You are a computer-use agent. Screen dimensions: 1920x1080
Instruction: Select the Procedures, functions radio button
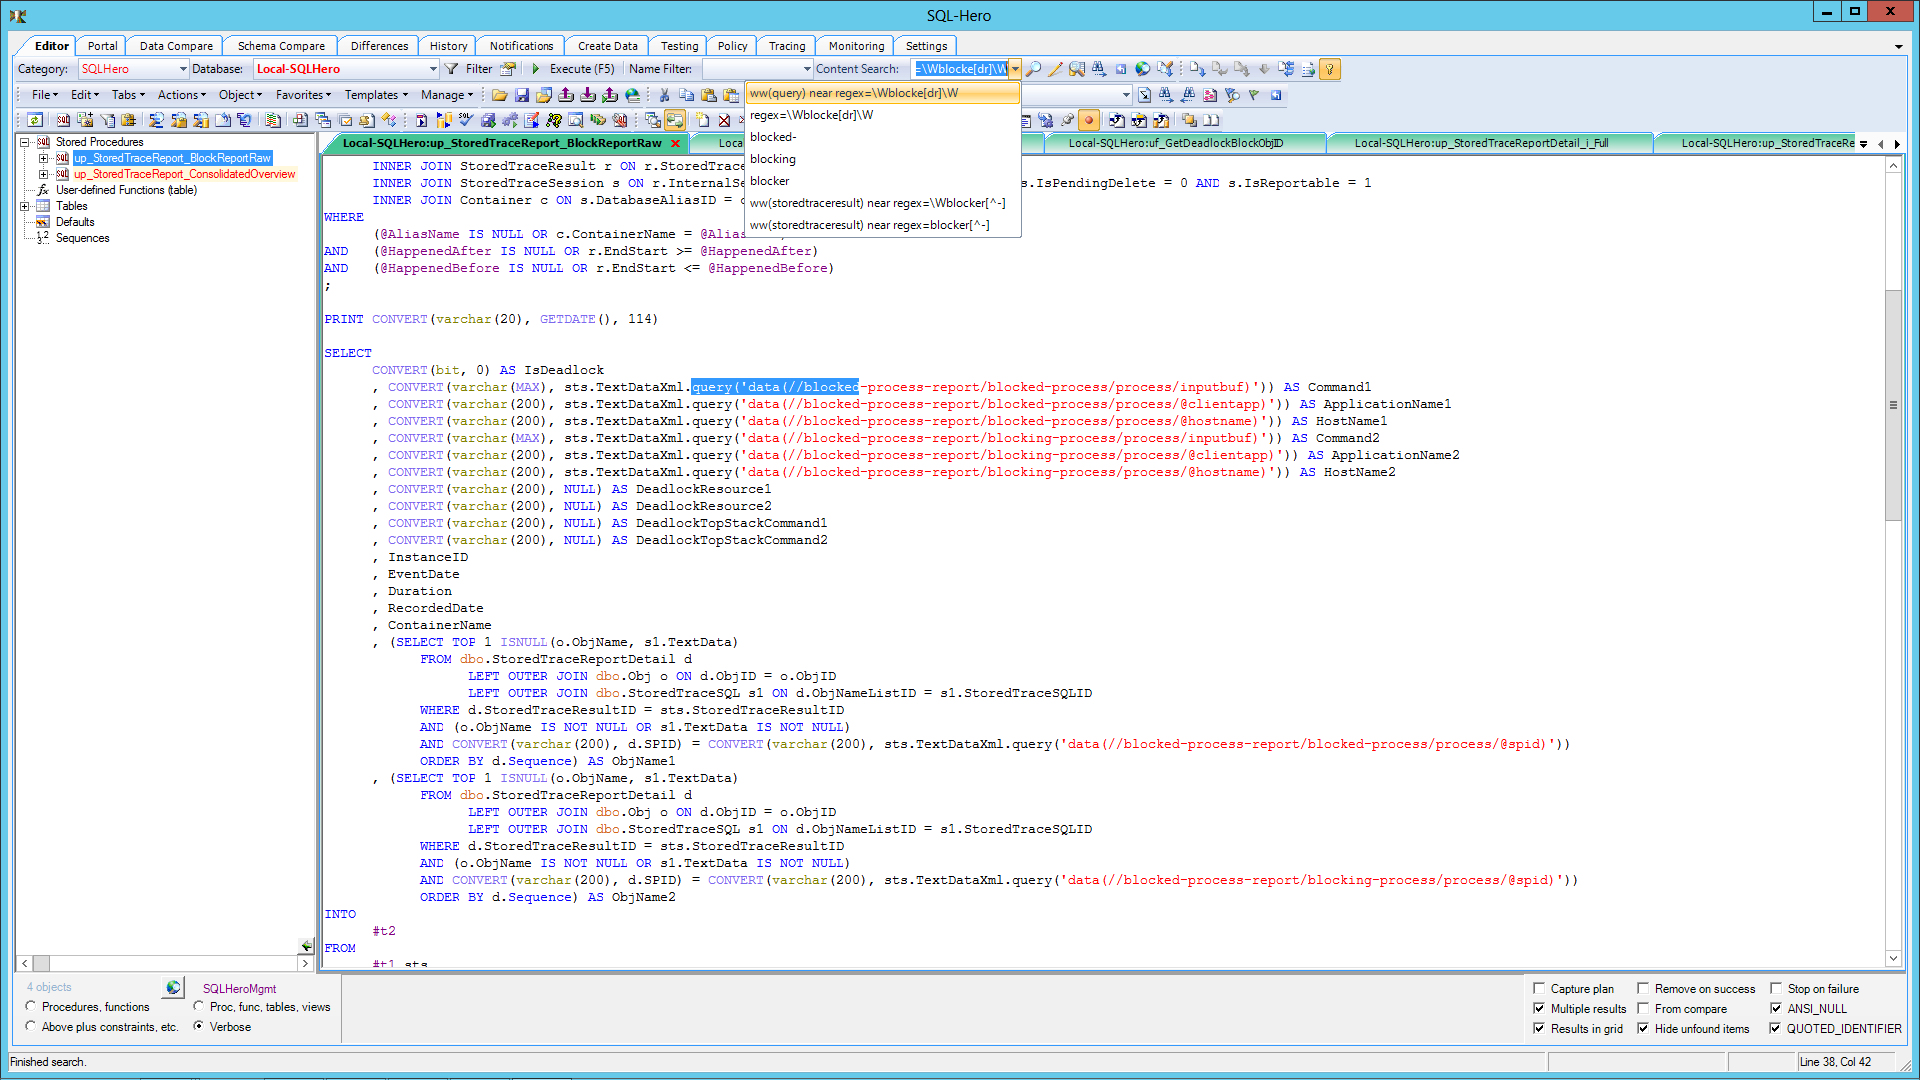click(31, 1006)
